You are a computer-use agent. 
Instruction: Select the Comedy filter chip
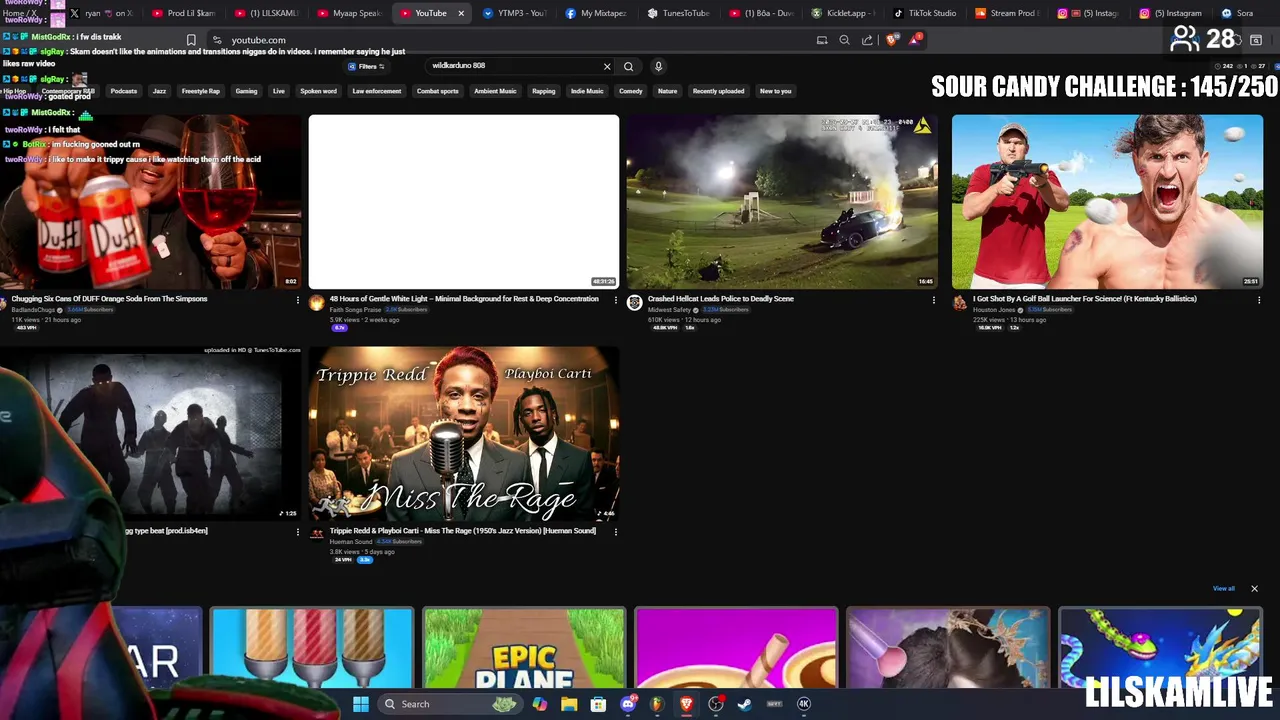pyautogui.click(x=631, y=91)
